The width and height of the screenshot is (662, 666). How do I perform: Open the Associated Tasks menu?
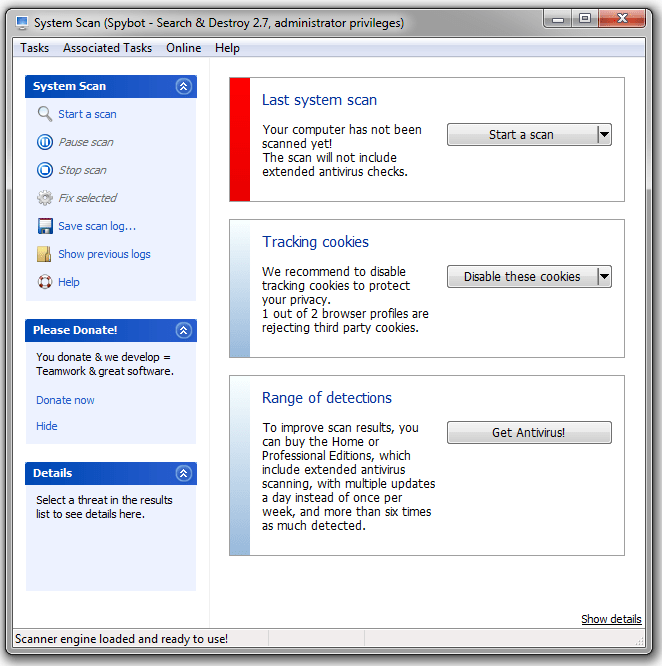[x=108, y=48]
